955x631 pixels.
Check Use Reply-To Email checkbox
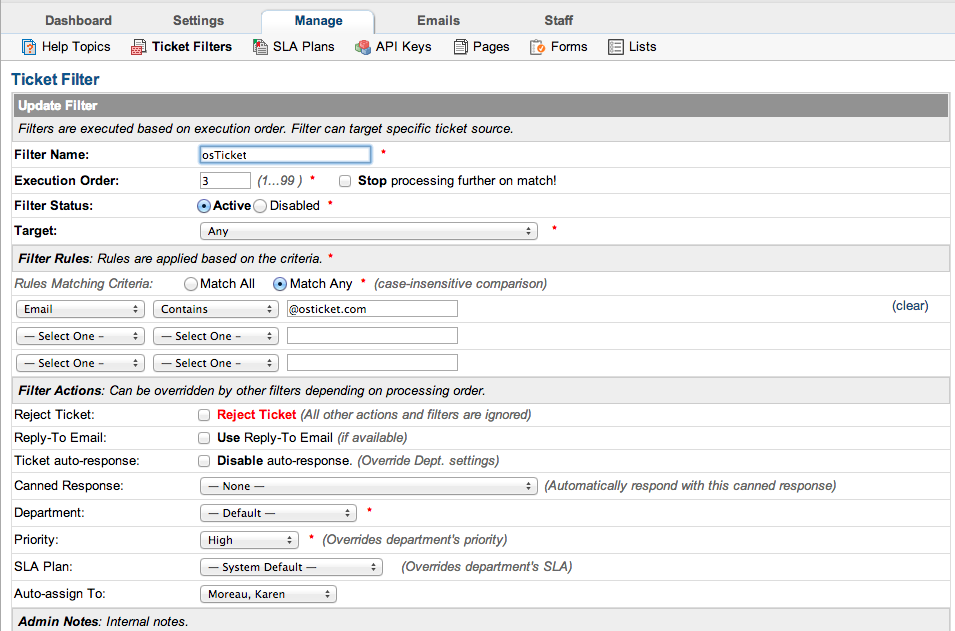coord(204,438)
